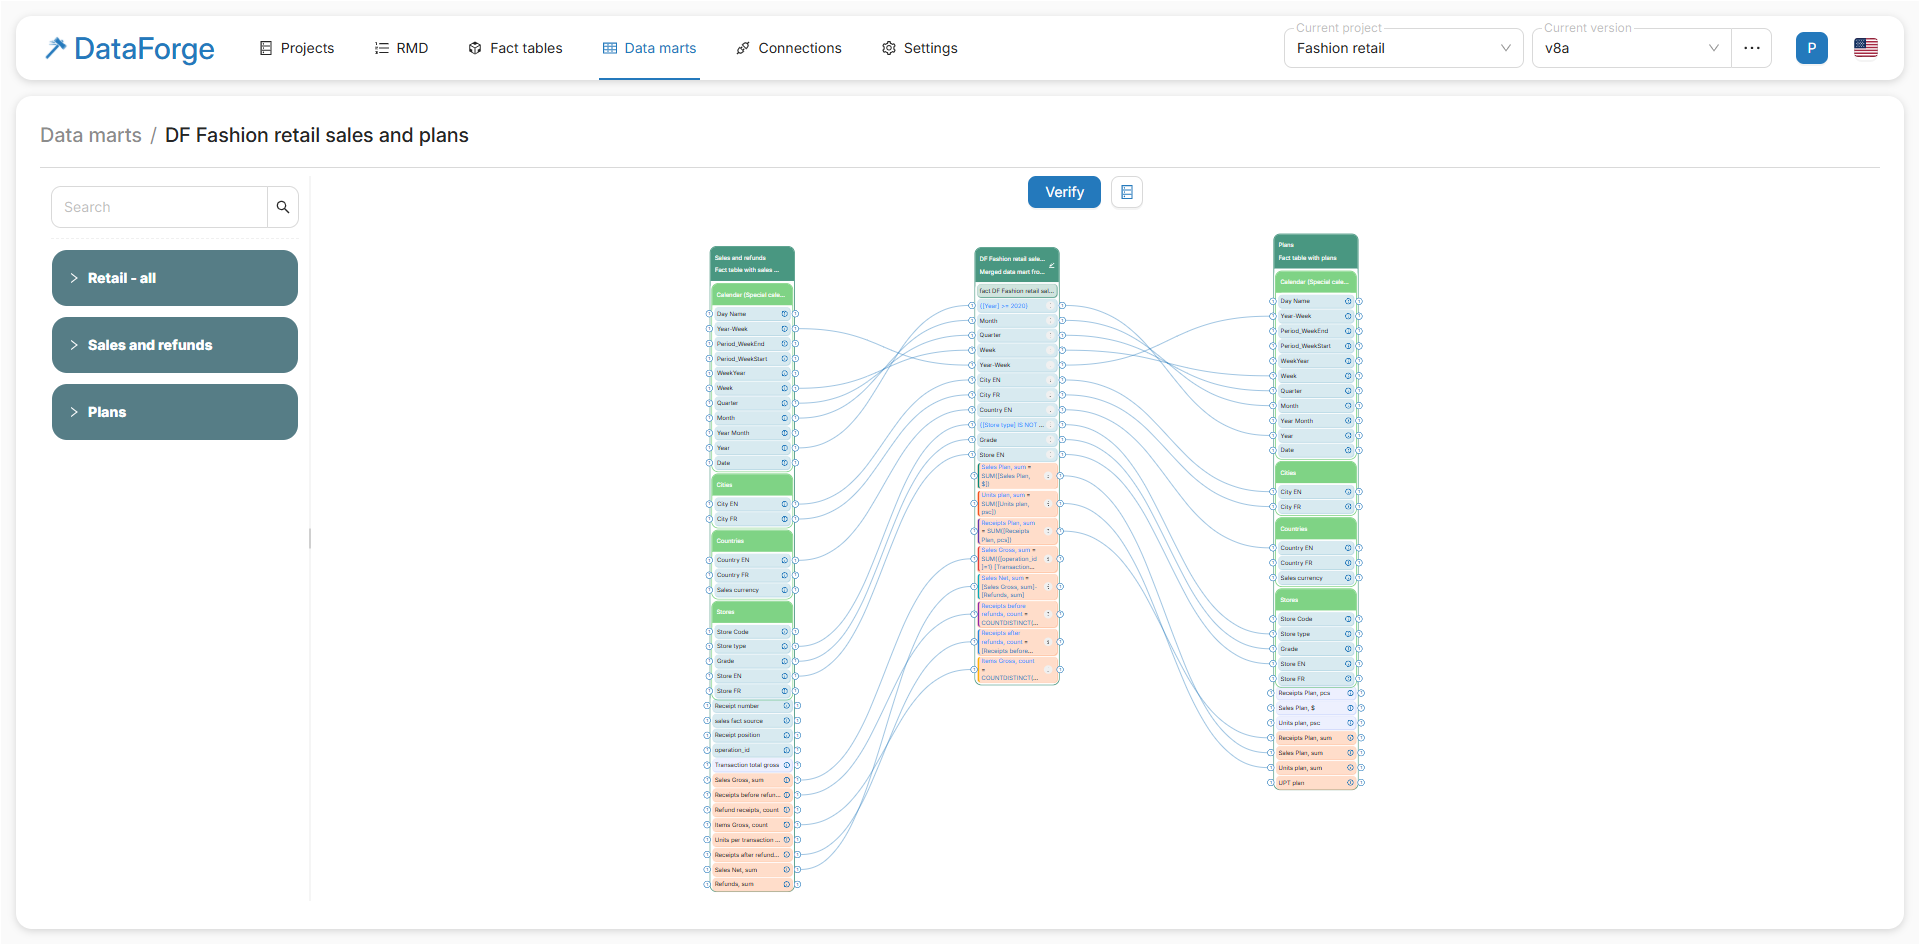Click the Settings gear icon in navigation

click(x=888, y=48)
